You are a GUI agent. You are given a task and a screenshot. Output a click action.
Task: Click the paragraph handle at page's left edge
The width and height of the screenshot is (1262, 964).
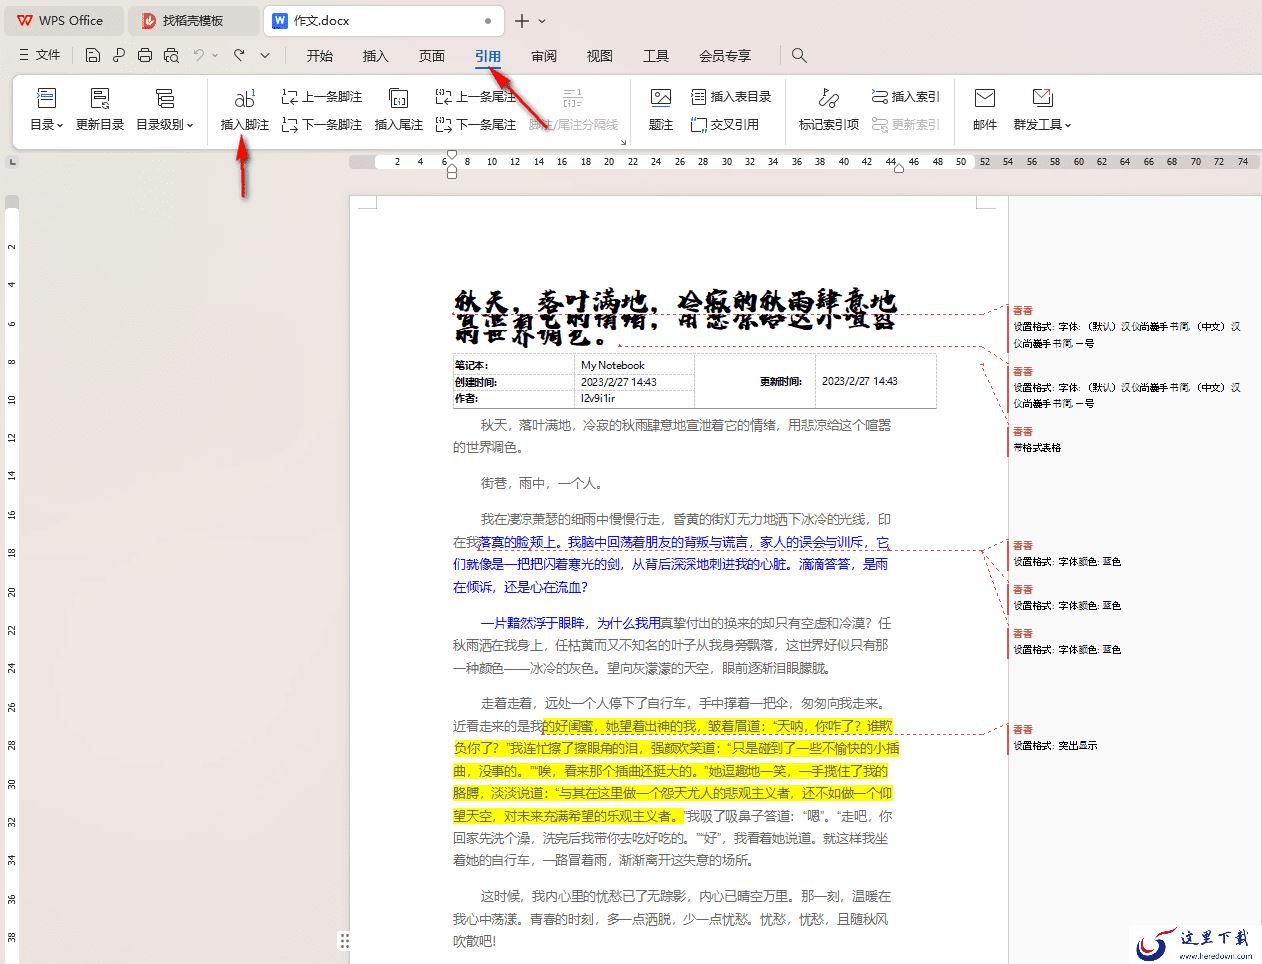click(344, 940)
